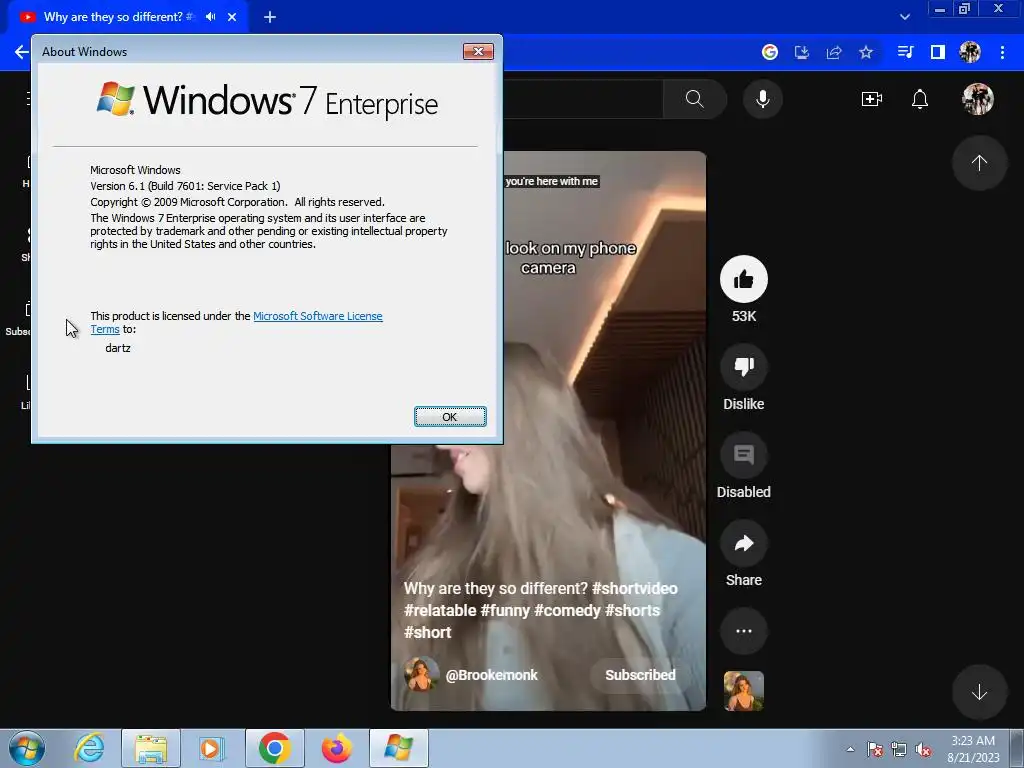The width and height of the screenshot is (1024, 768).
Task: Open Microsoft Software License link
Action: (x=317, y=316)
